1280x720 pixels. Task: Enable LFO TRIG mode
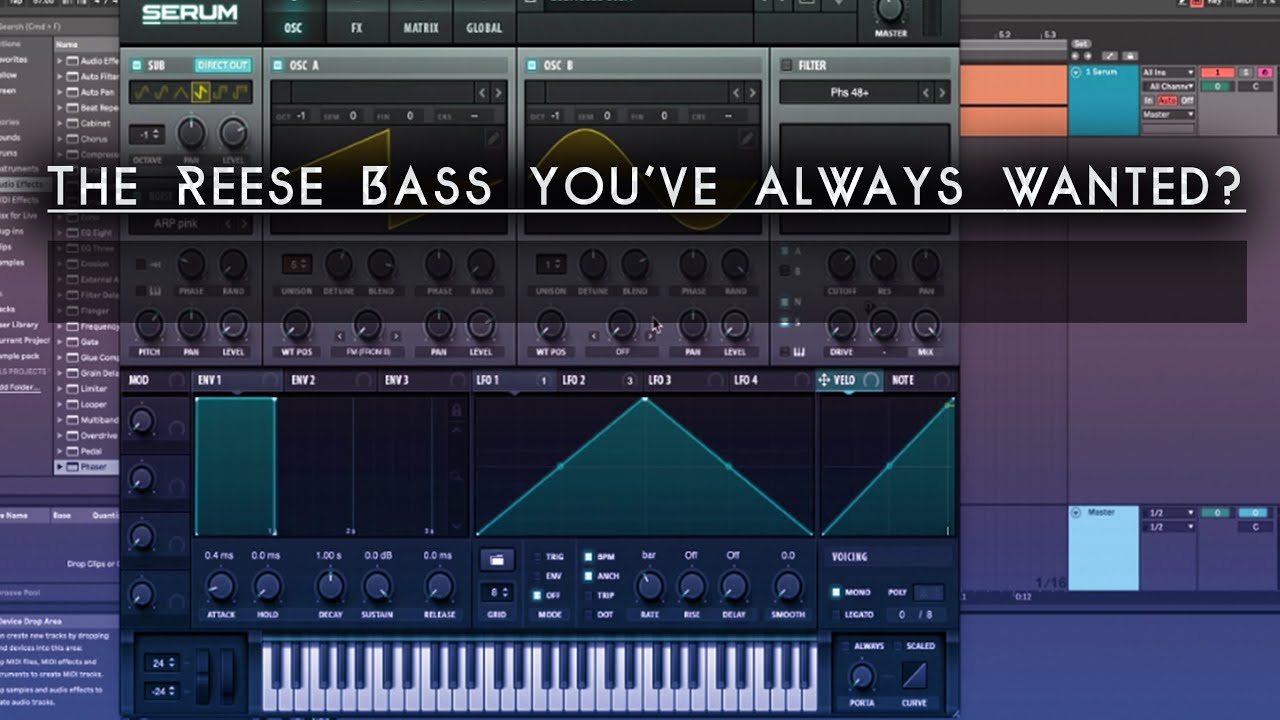pyautogui.click(x=537, y=557)
